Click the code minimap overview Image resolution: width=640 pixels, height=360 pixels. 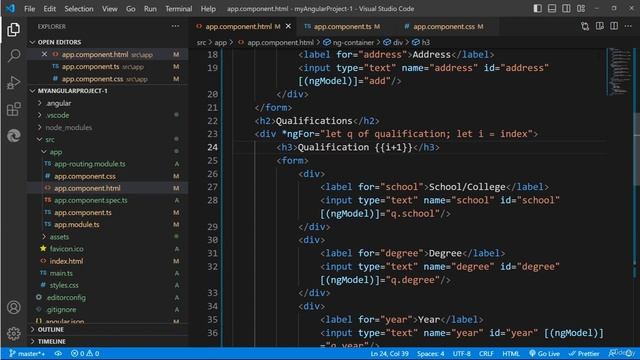coord(619,72)
